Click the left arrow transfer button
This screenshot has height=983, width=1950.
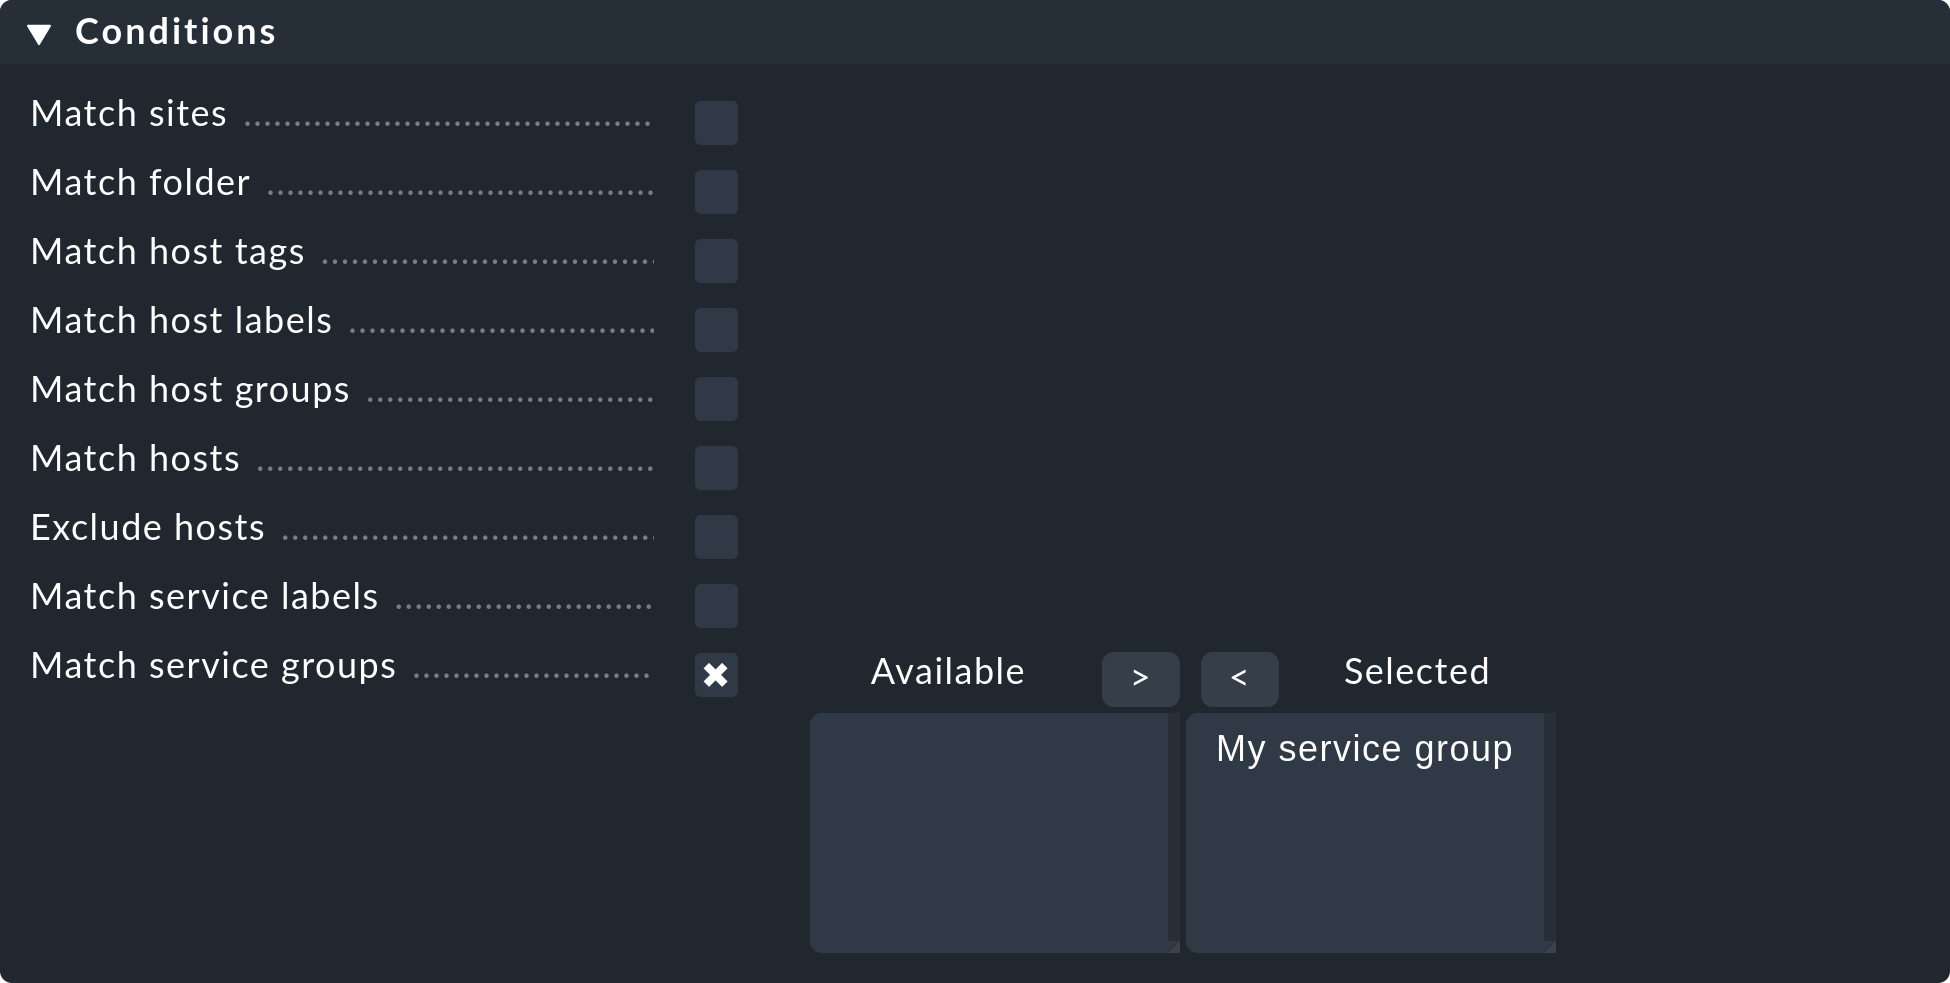1239,678
